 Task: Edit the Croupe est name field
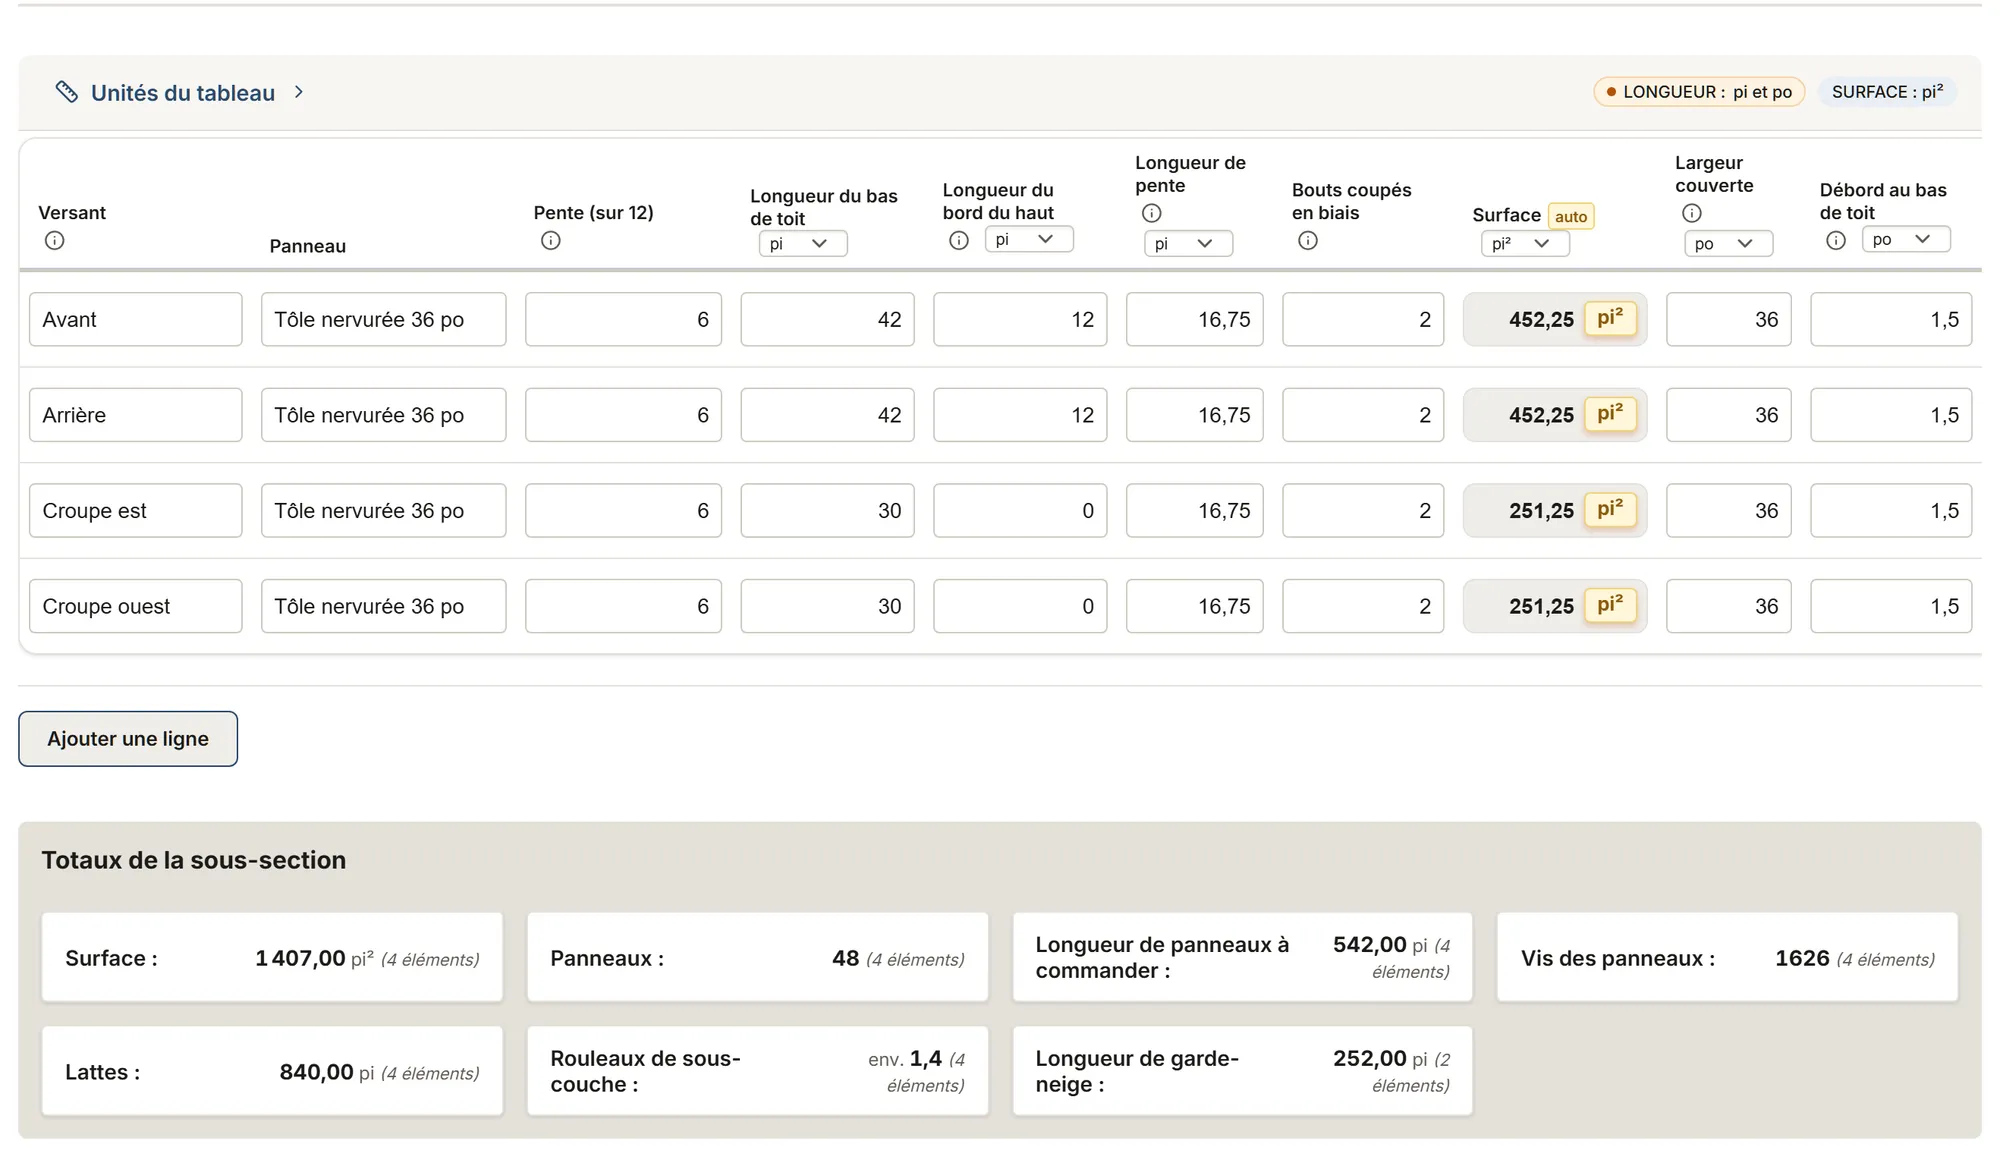136,510
